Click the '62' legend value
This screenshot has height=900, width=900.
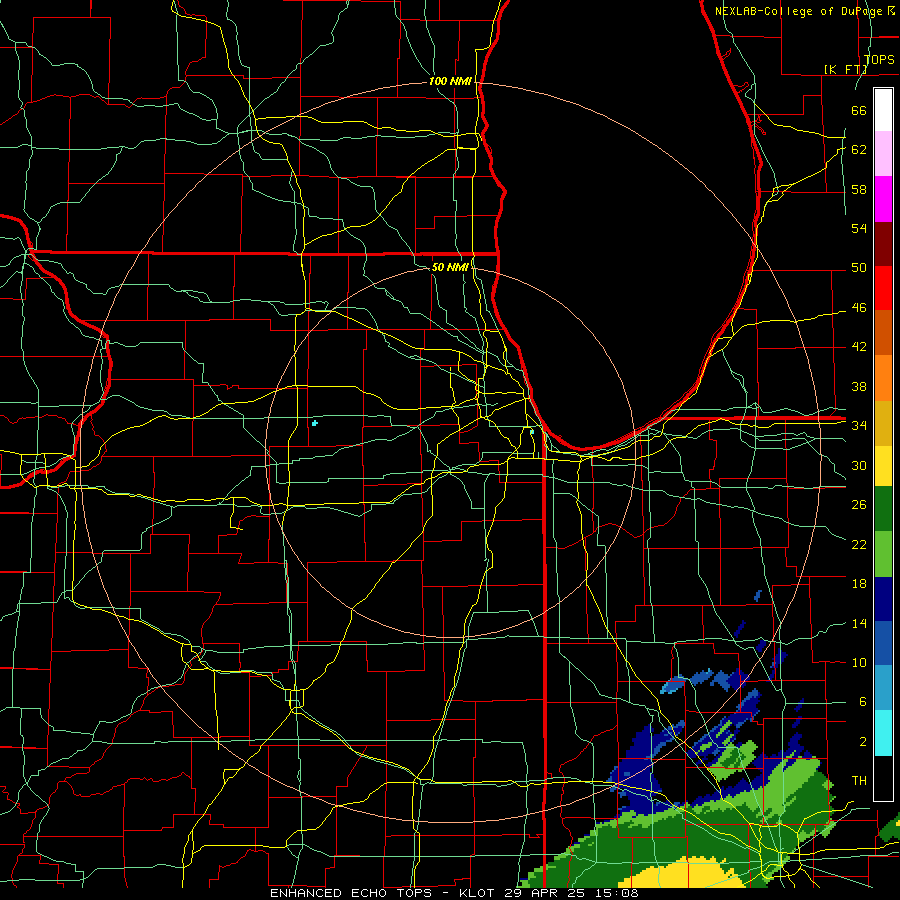pos(859,150)
